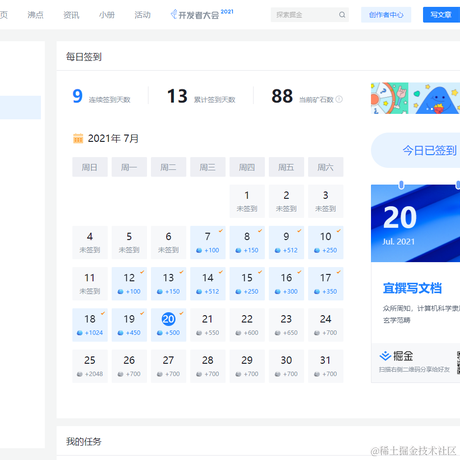Click the 我的任务 heading
The width and height of the screenshot is (460, 460).
point(84,441)
